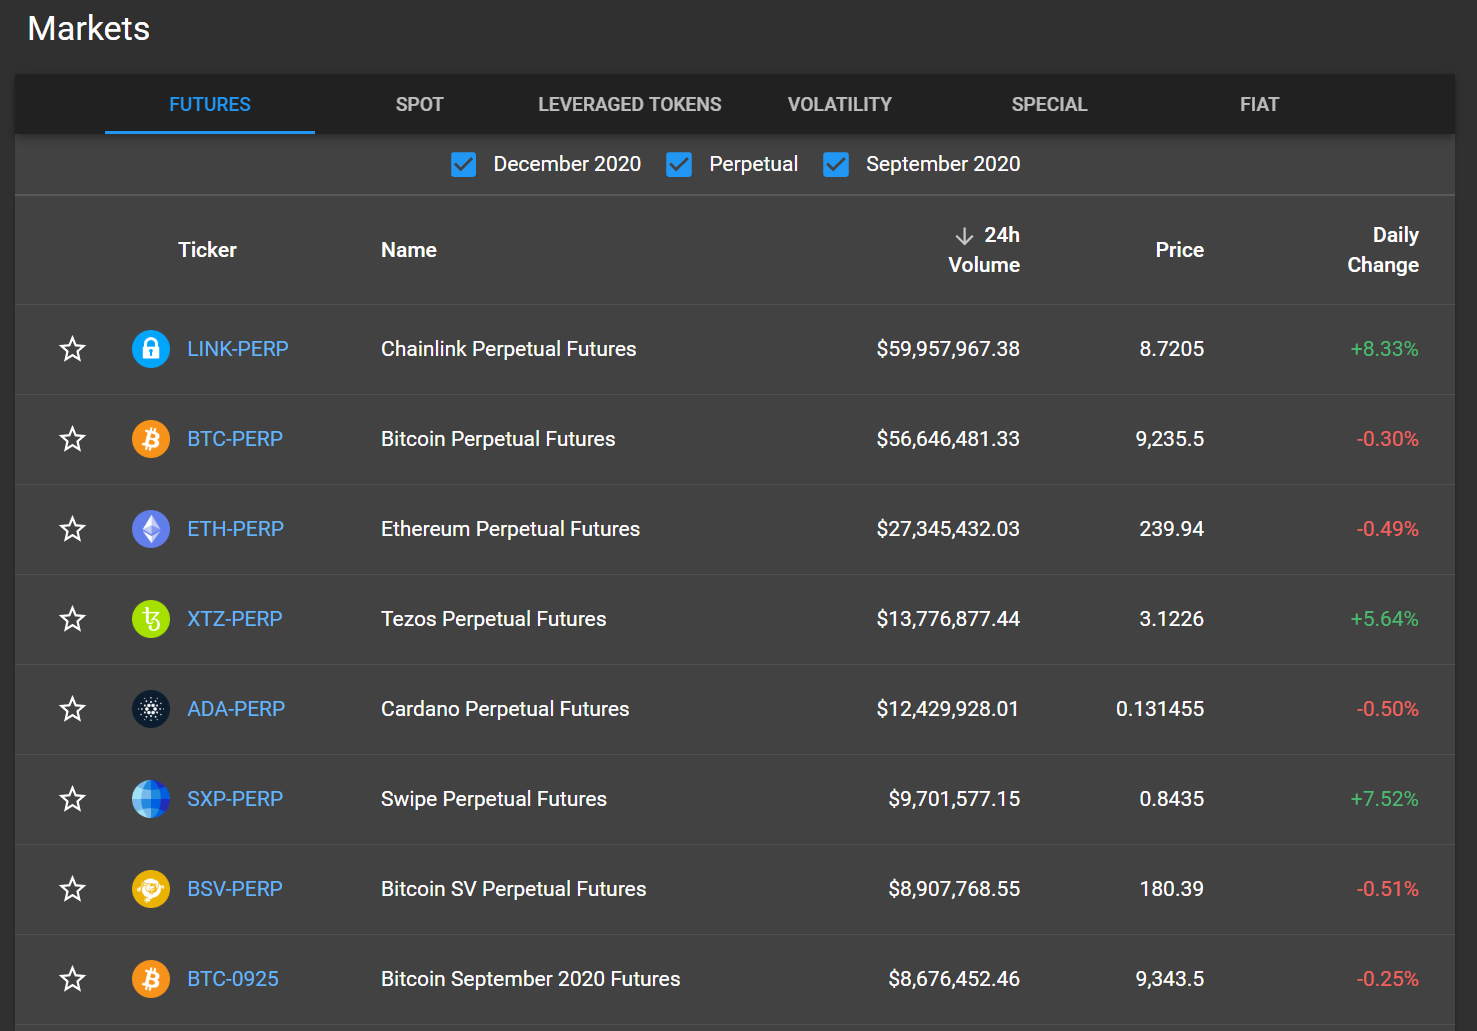Click the star next to XTZ-PERP
1477x1031 pixels.
[x=72, y=619]
